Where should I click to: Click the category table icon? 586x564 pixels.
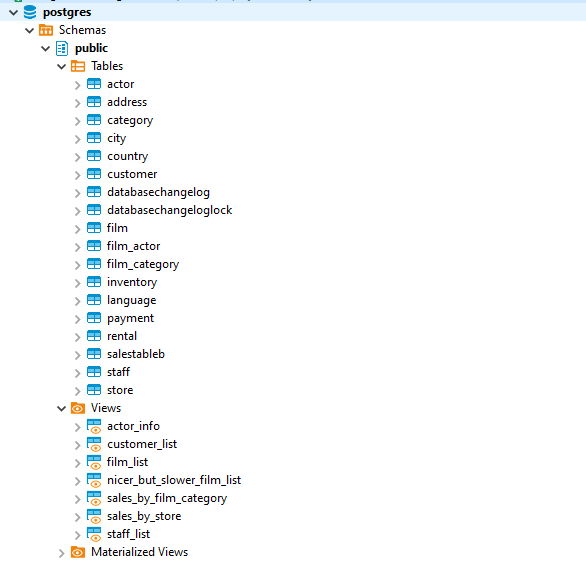(x=94, y=120)
